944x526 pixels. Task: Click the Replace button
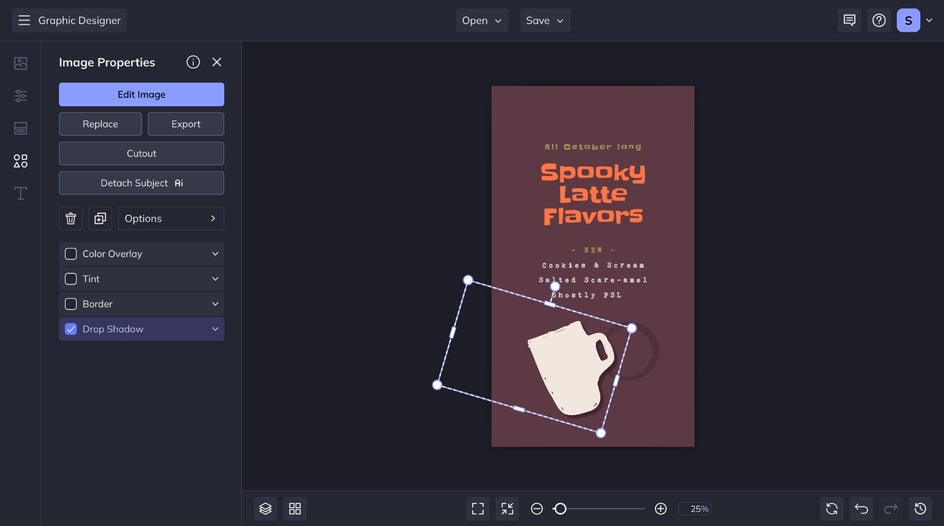(100, 124)
